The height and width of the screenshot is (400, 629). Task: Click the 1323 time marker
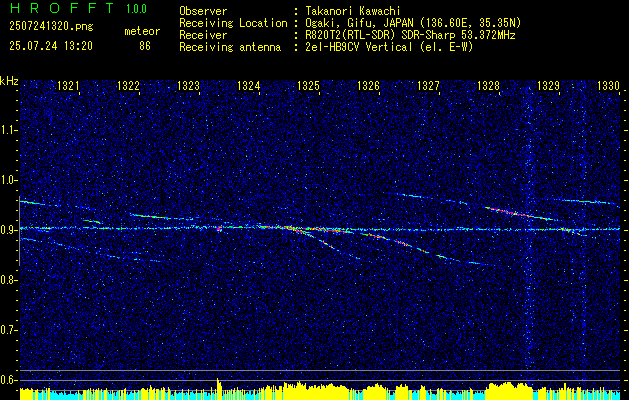pos(188,85)
